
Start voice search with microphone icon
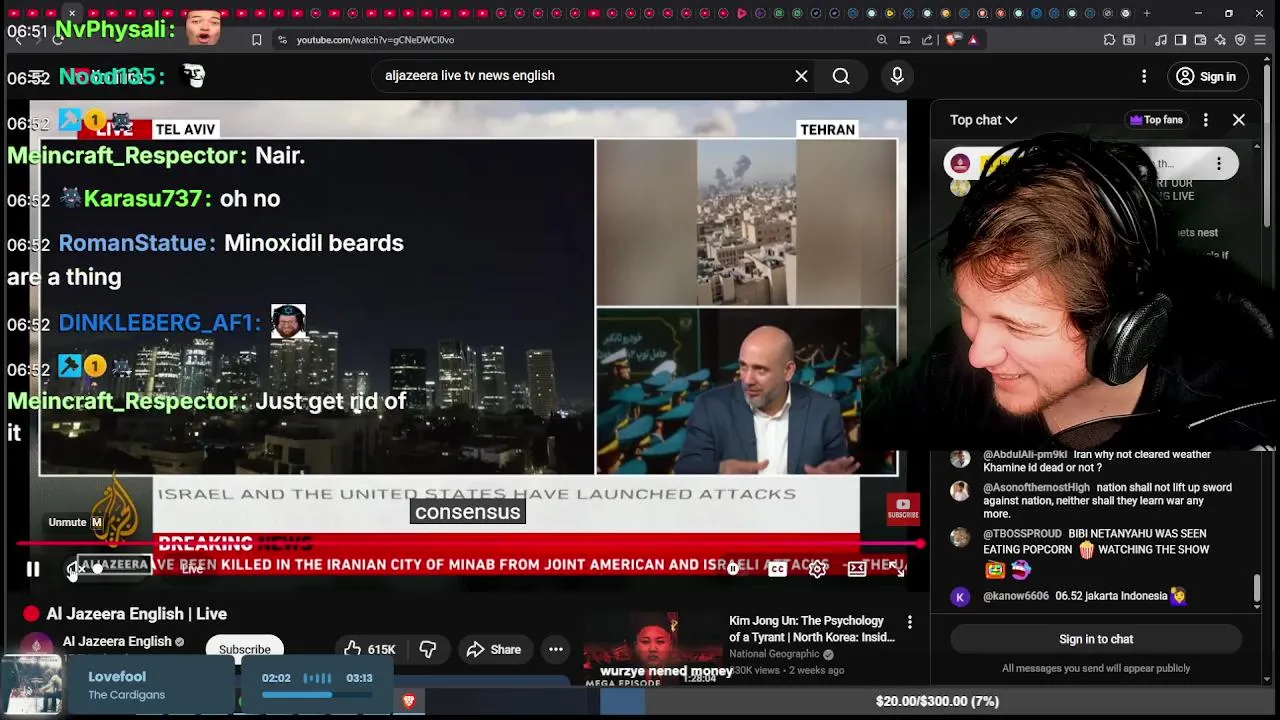click(897, 76)
